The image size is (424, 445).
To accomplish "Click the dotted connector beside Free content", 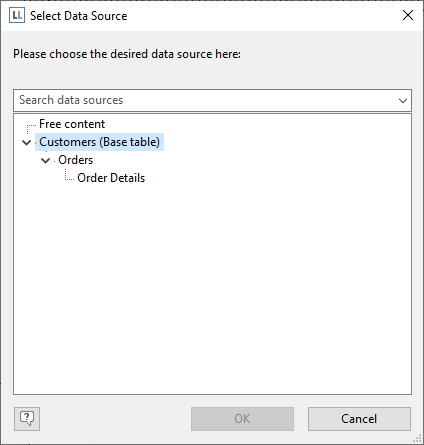I will (x=31, y=128).
